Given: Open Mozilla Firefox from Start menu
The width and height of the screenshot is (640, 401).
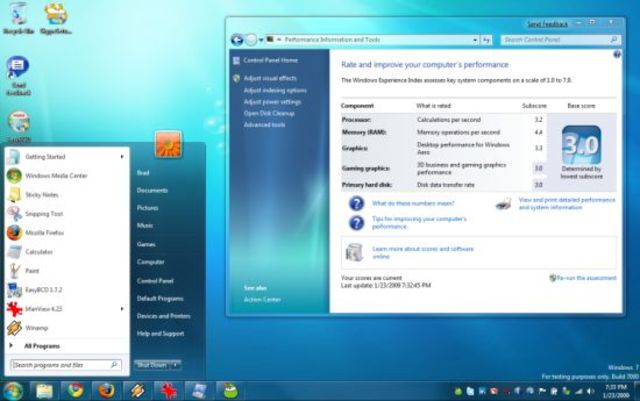Looking at the screenshot, I should tap(65, 233).
